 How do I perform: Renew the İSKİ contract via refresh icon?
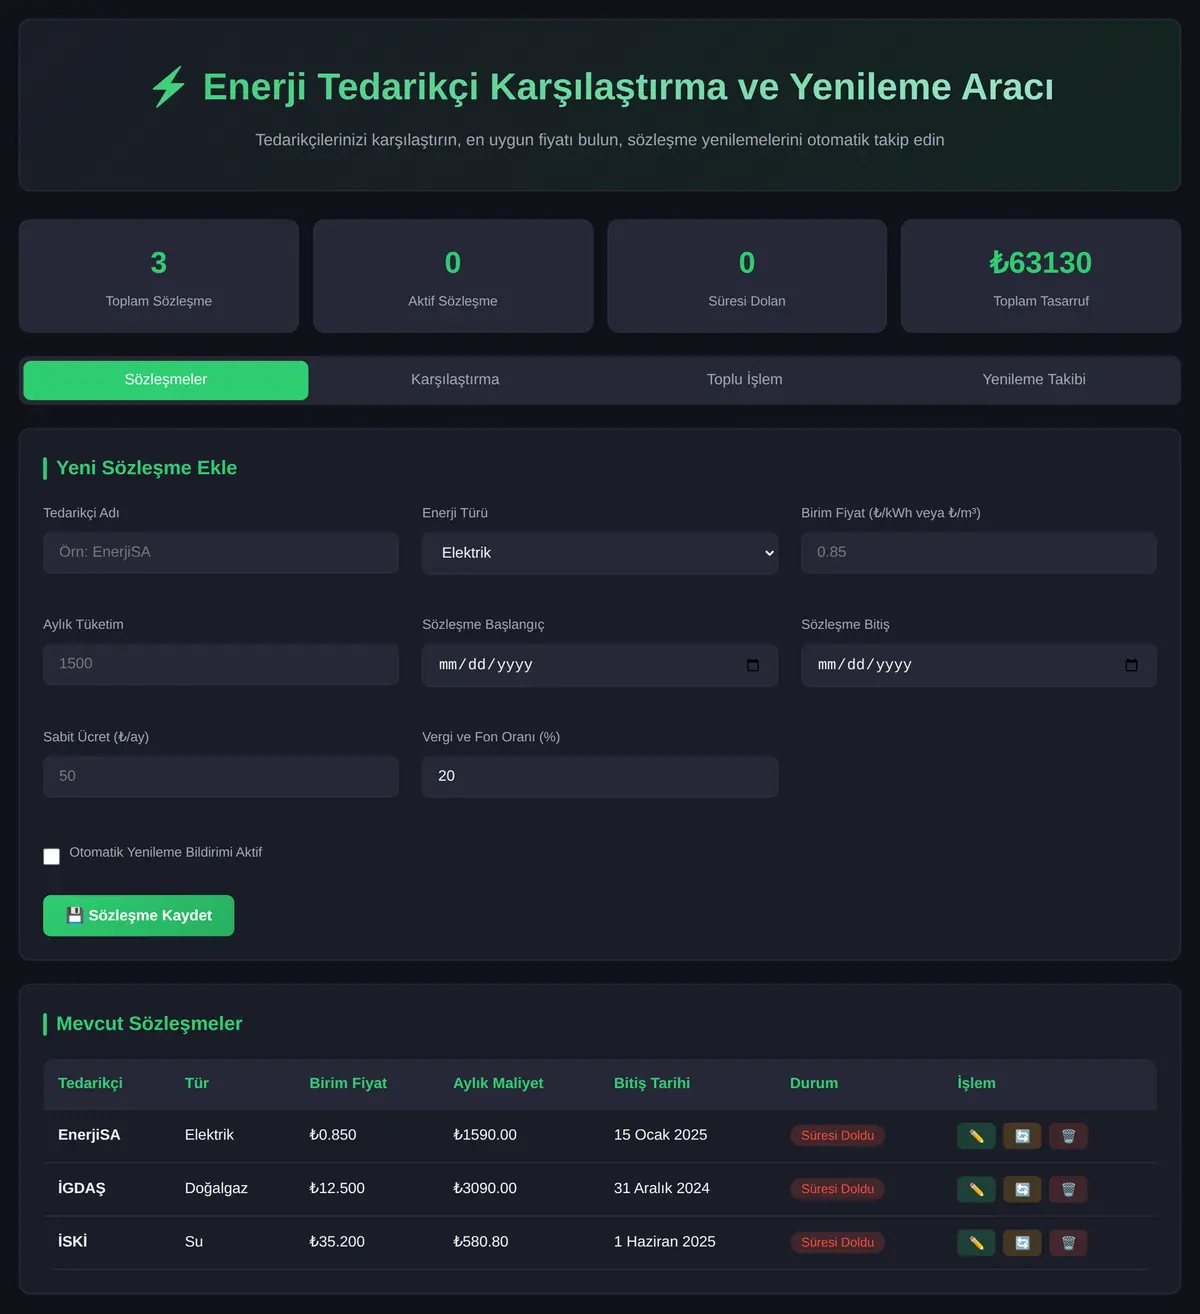[1022, 1243]
